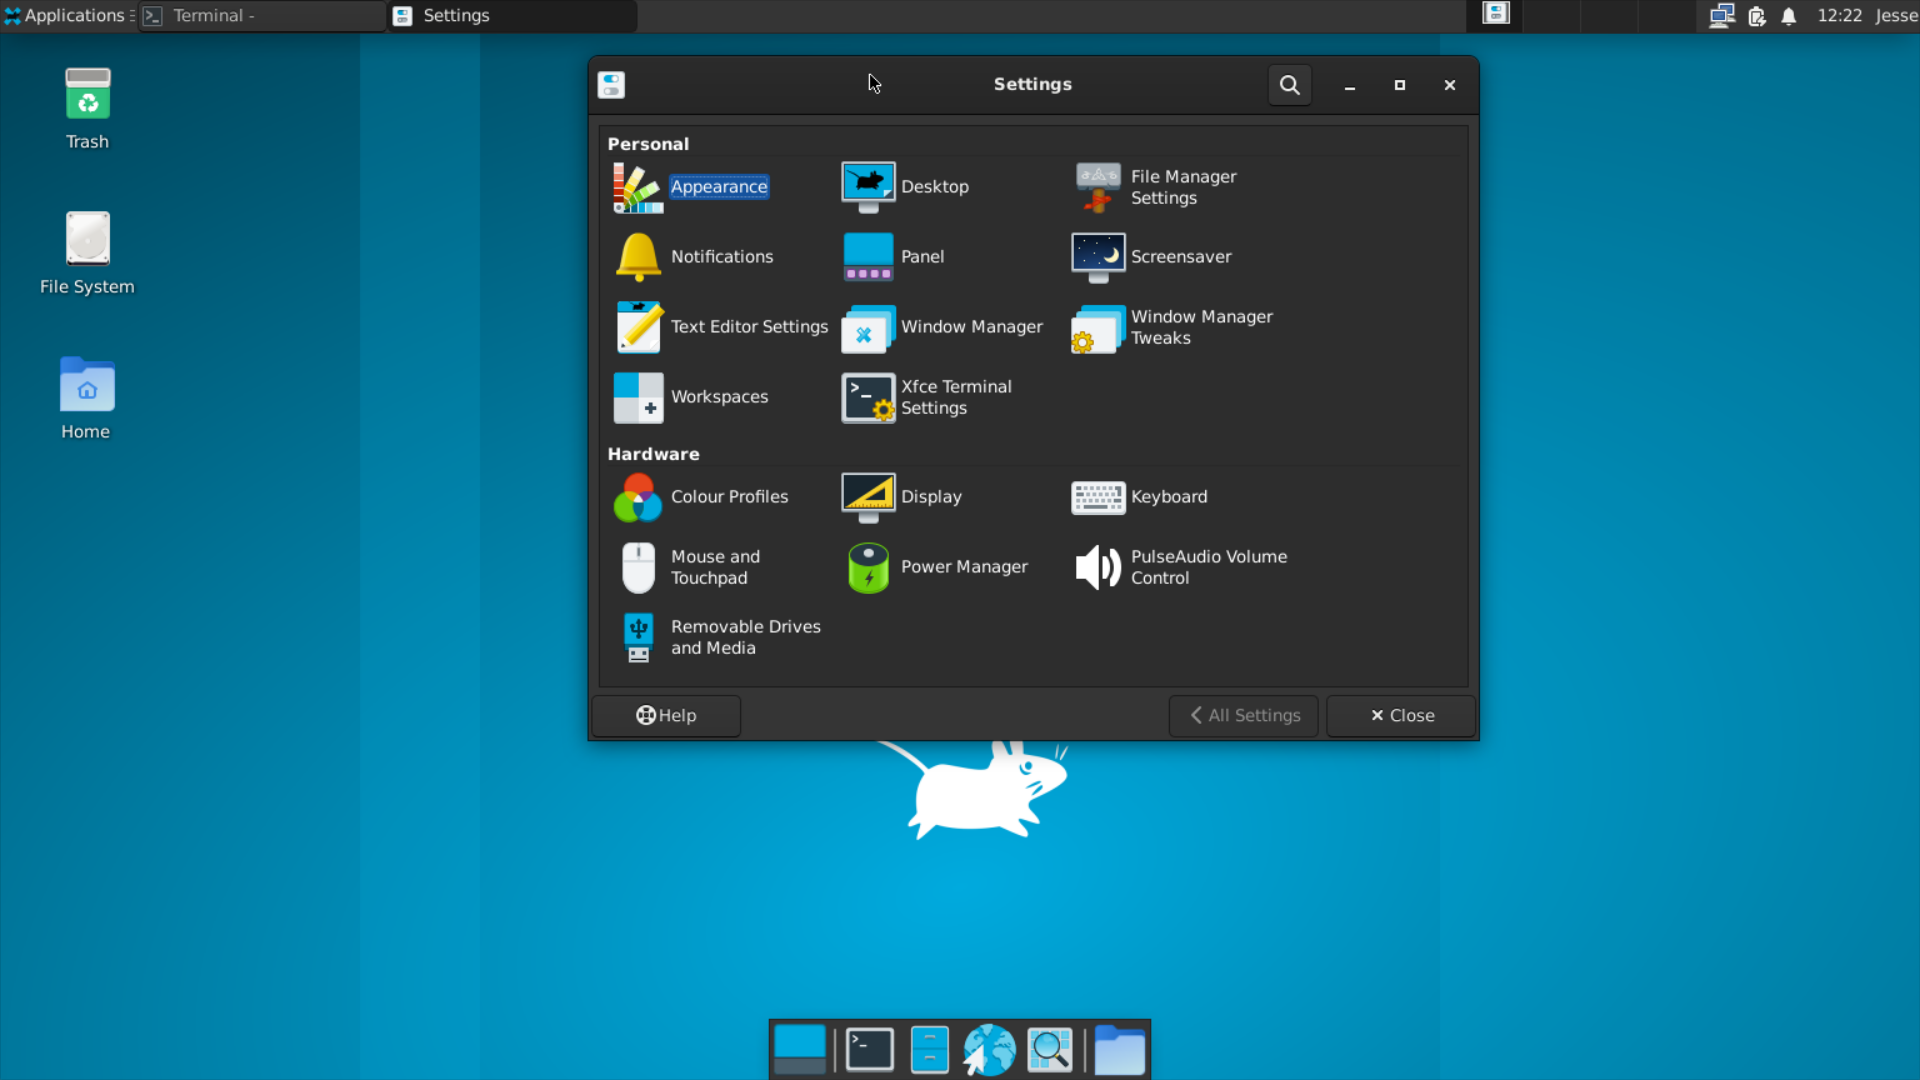Launch web browser from the dock
Viewport: 1920px width, 1080px height.
click(x=989, y=1050)
